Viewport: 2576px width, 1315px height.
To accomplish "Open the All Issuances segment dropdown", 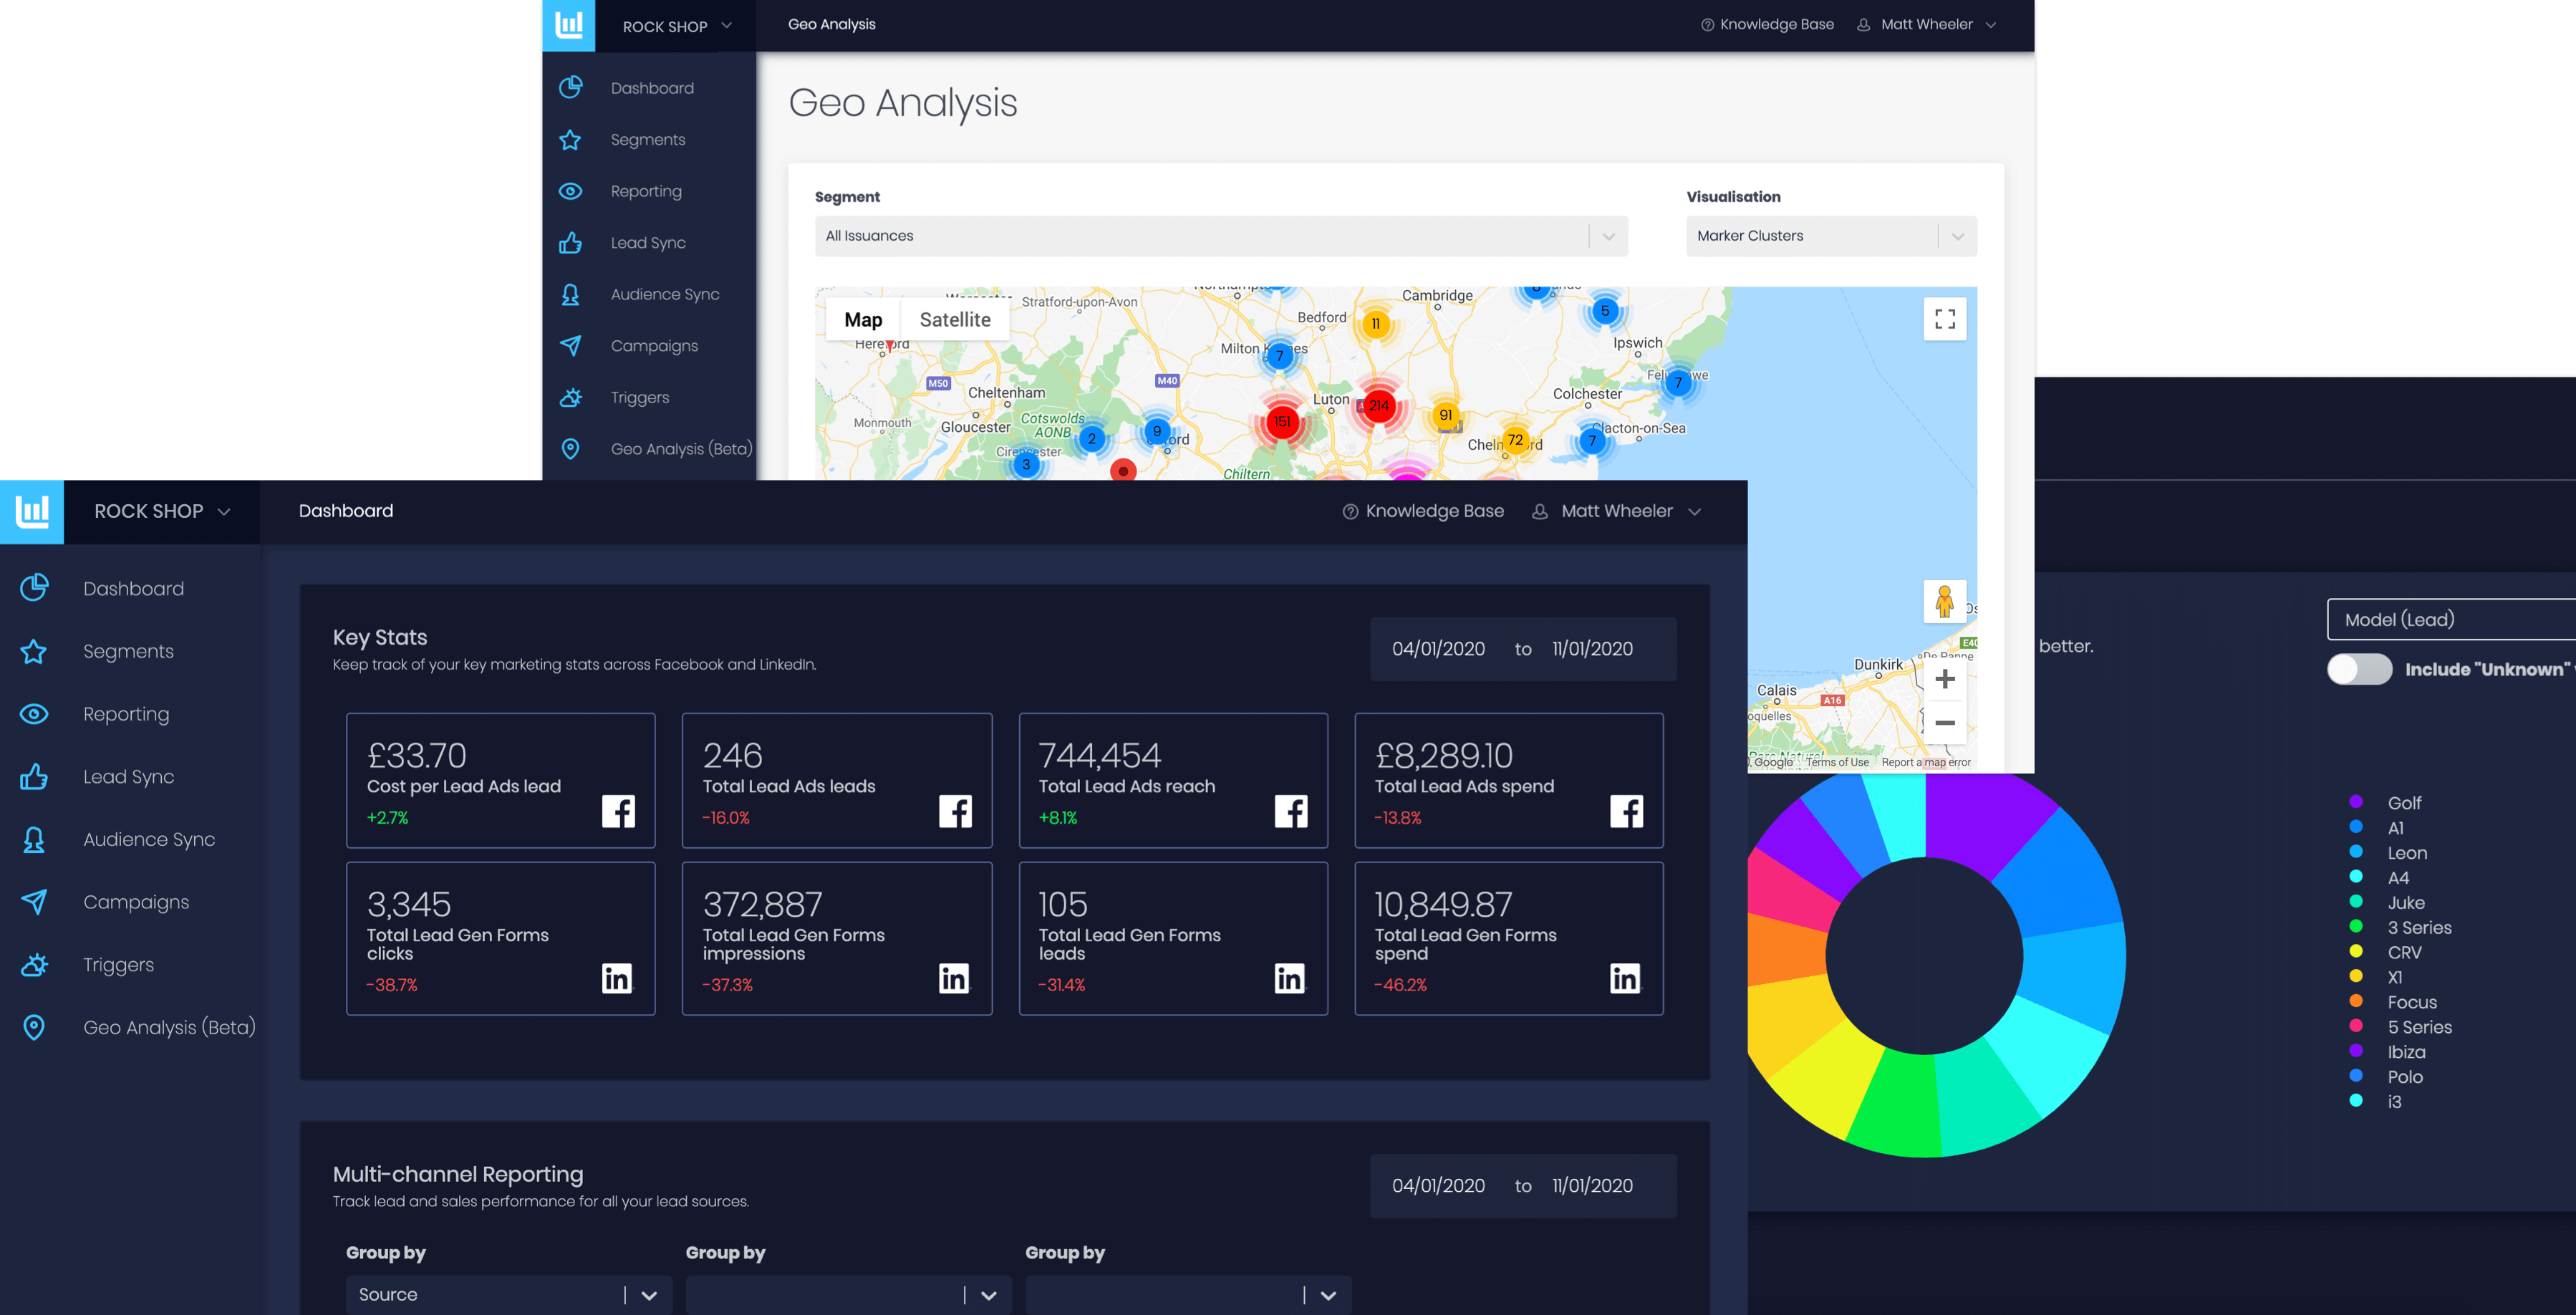I will [x=1220, y=236].
